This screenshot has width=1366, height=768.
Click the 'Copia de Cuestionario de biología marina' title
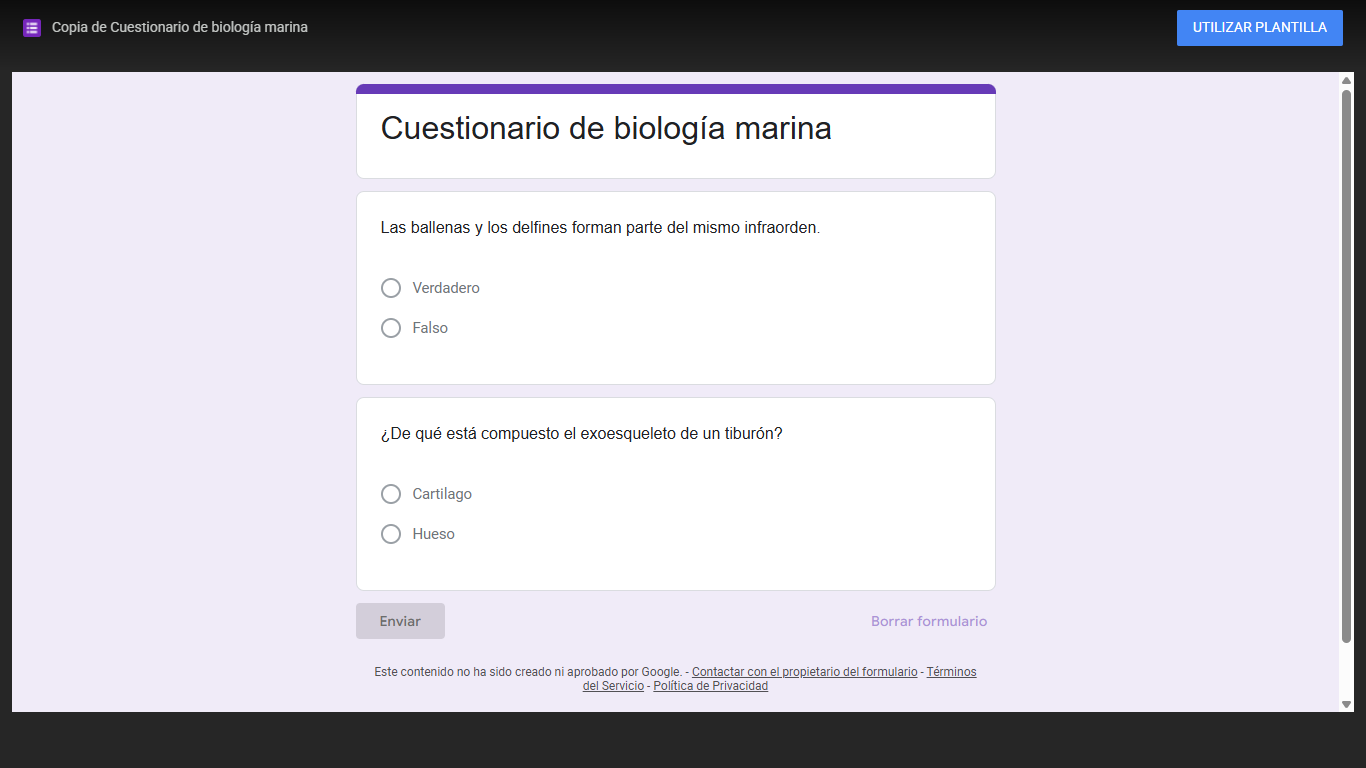[x=180, y=28]
